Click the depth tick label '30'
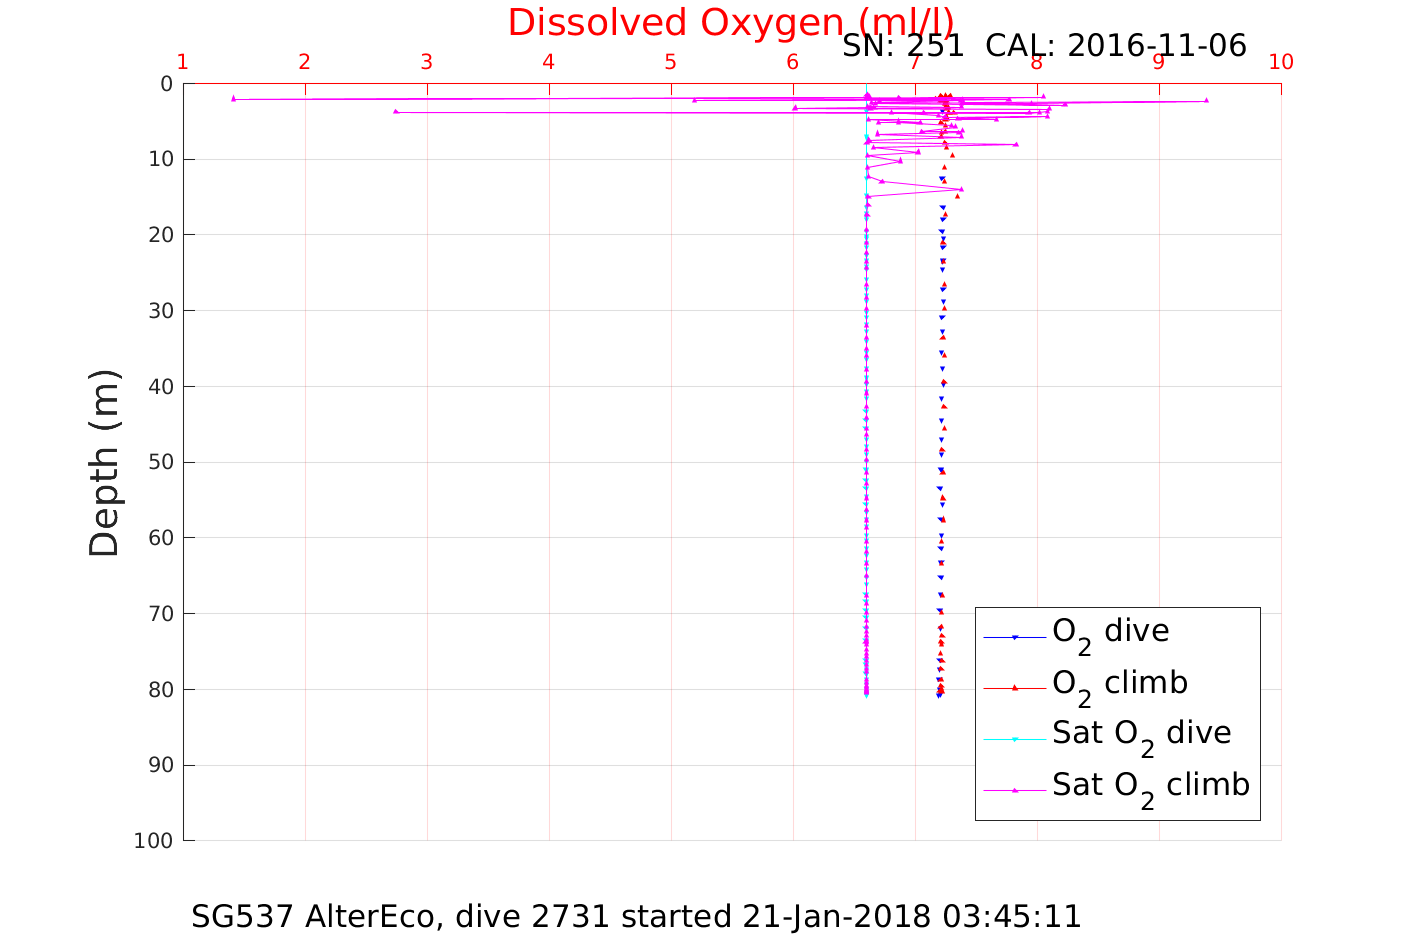 click(161, 311)
